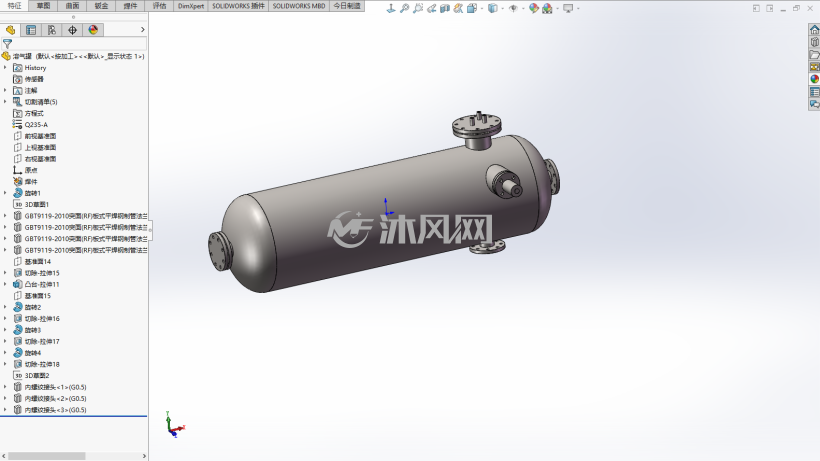The width and height of the screenshot is (820, 461).
Task: Click the filter funnel icon in tree
Action: pos(7,44)
